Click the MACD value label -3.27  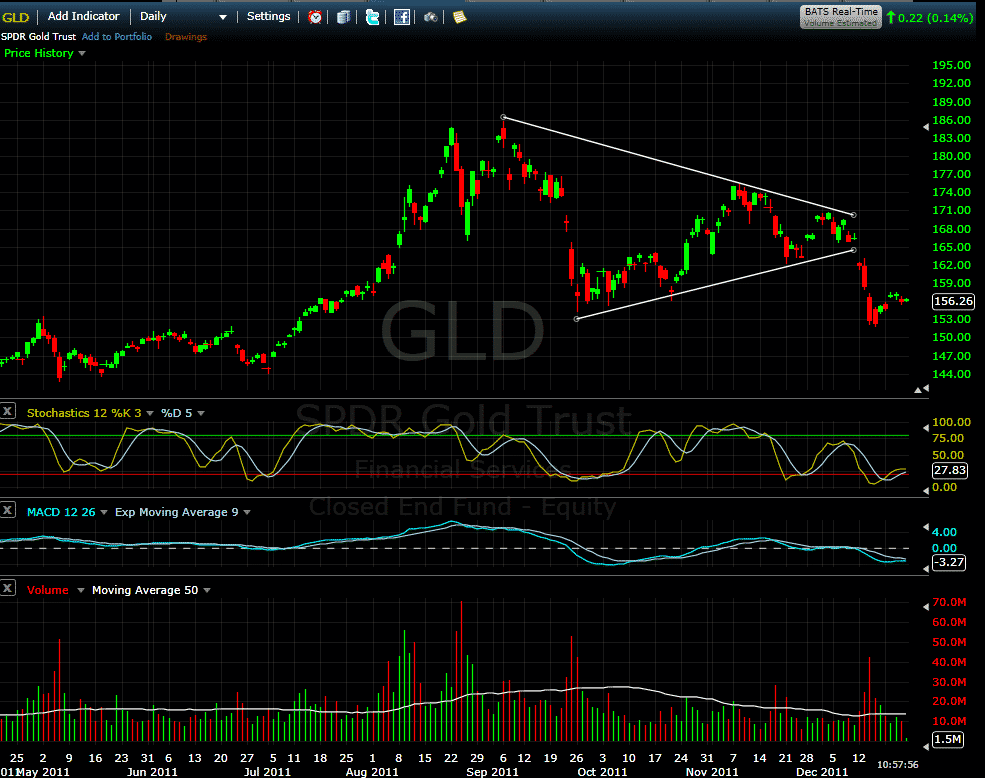pos(948,562)
